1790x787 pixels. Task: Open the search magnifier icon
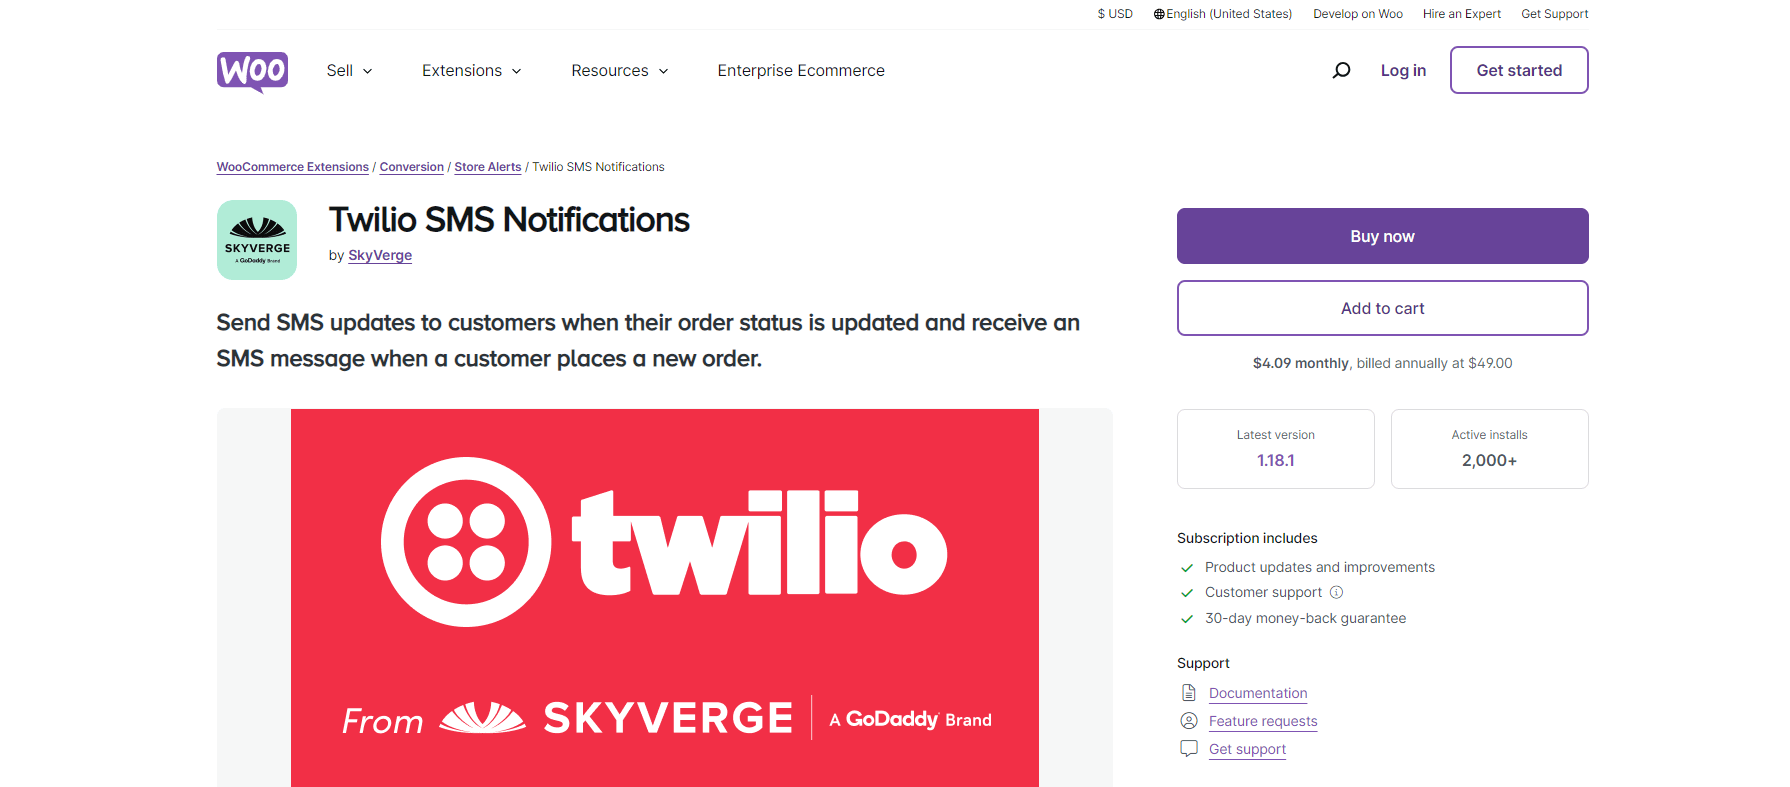(x=1341, y=70)
